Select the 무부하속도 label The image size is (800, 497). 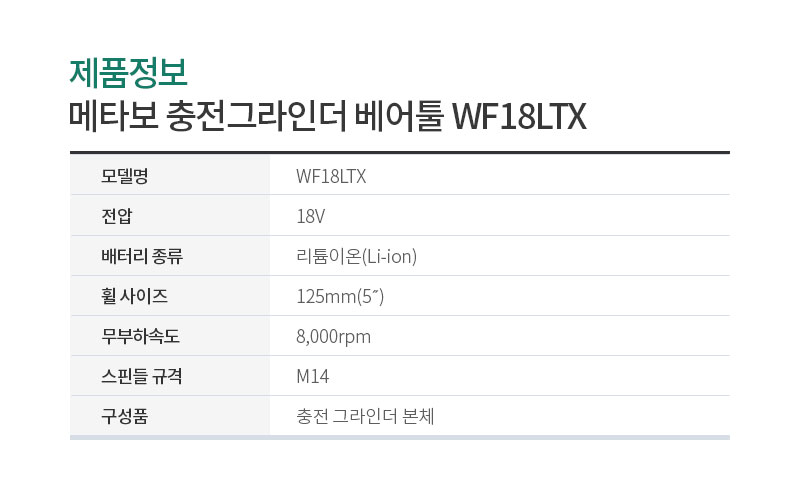pyautogui.click(x=140, y=336)
